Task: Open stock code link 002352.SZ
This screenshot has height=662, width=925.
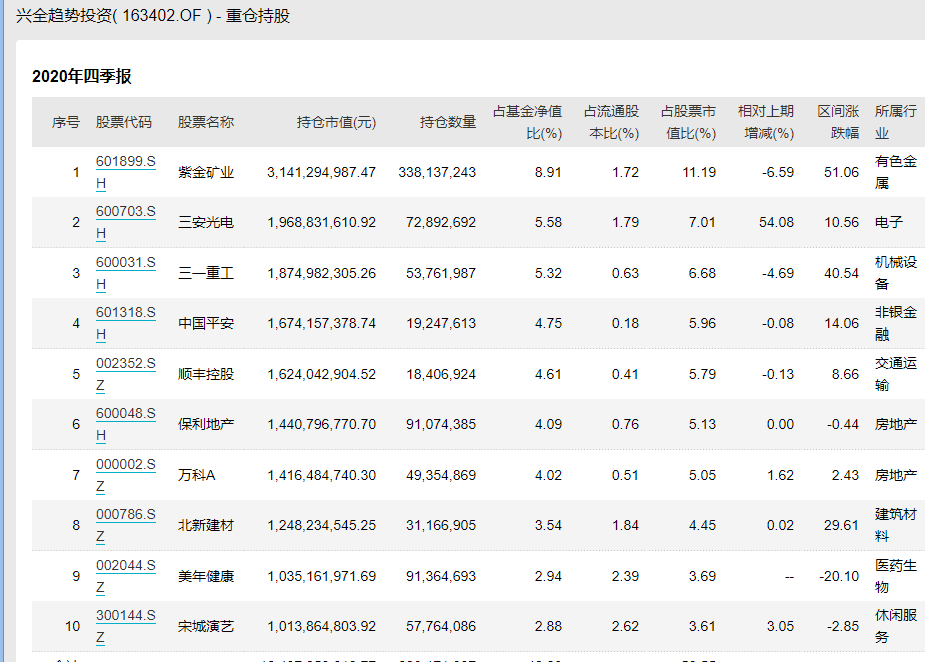Action: tap(126, 374)
